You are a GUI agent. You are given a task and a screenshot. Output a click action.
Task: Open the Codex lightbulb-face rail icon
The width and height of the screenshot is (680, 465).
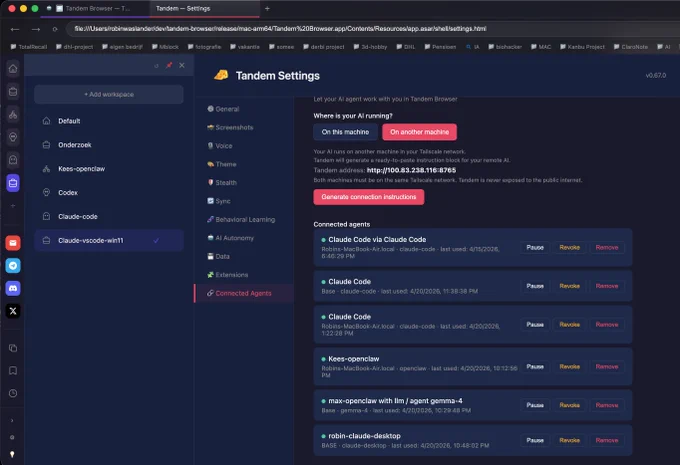pyautogui.click(x=13, y=137)
